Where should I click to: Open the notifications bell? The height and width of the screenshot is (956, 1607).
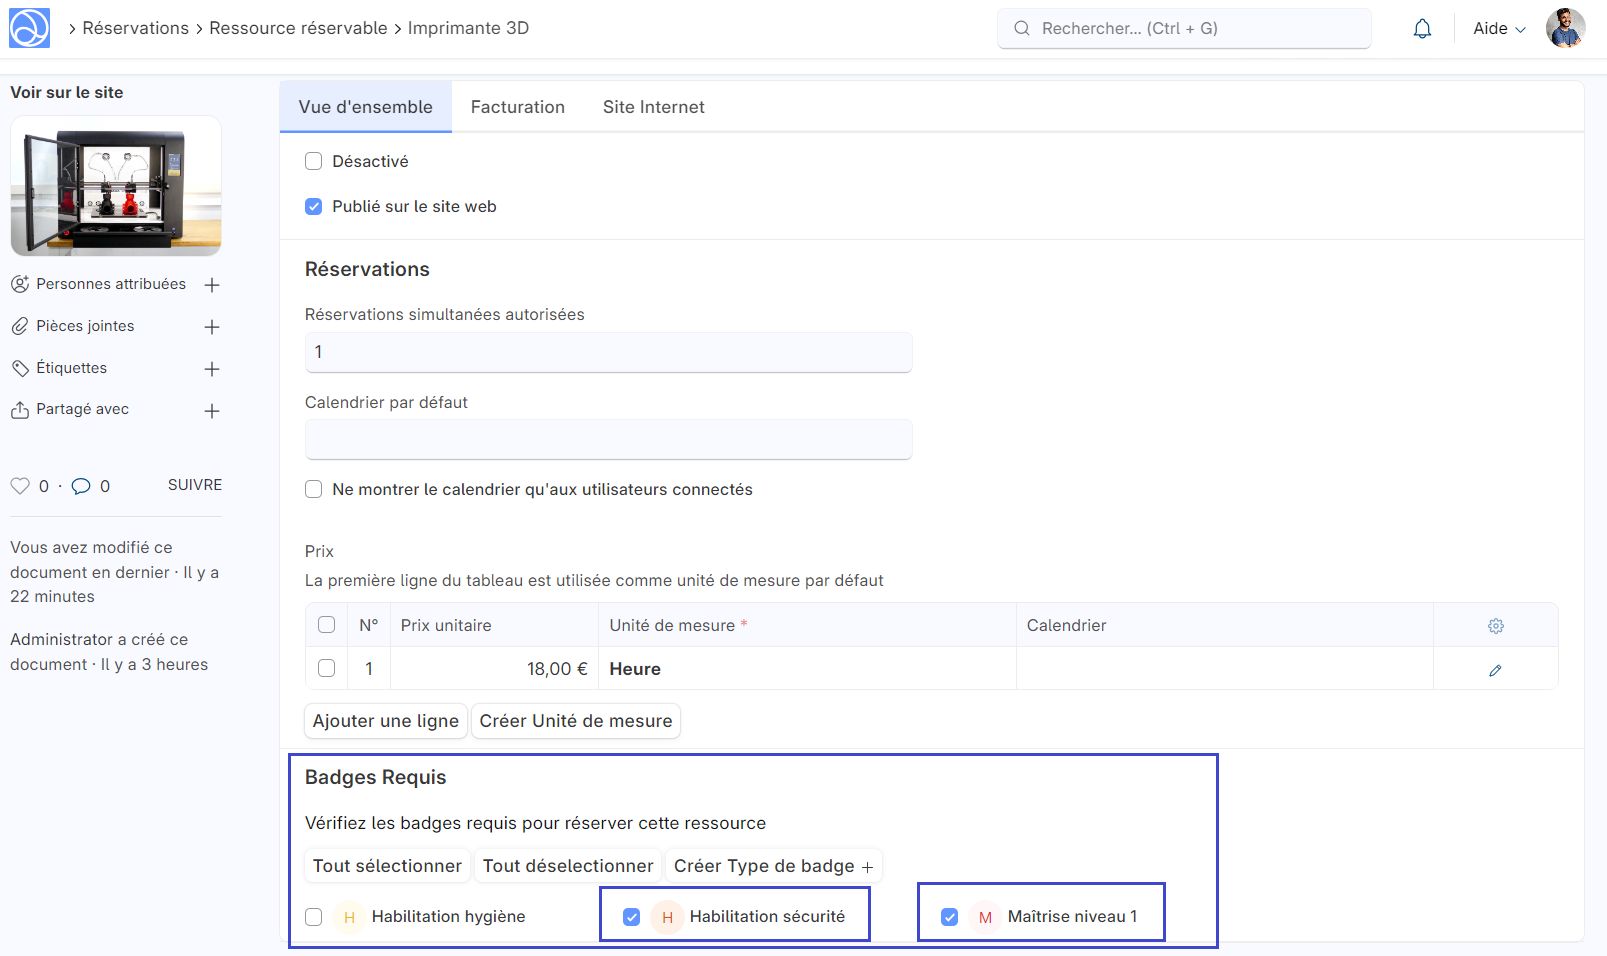(1422, 29)
